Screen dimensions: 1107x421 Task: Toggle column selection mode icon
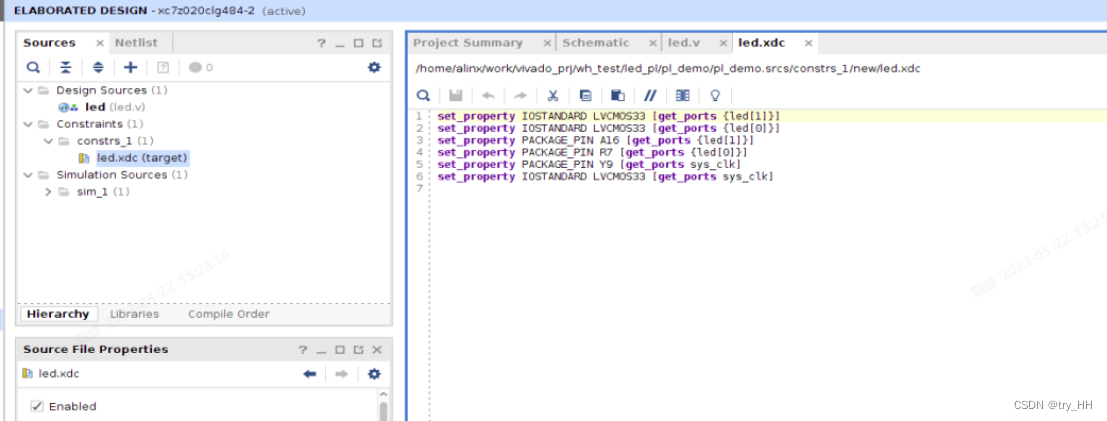pos(683,95)
